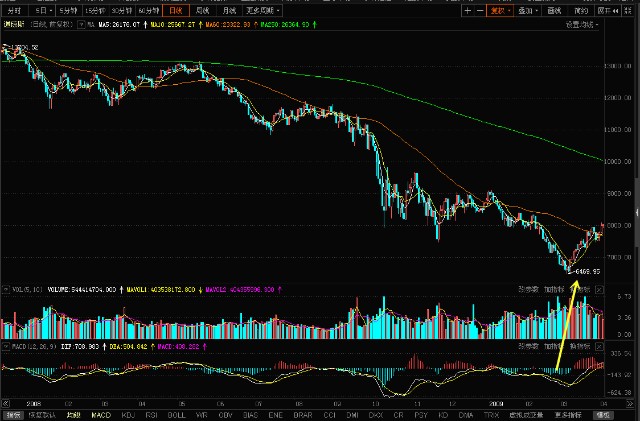Jump to earliest date with left double-arrow

(6, 403)
